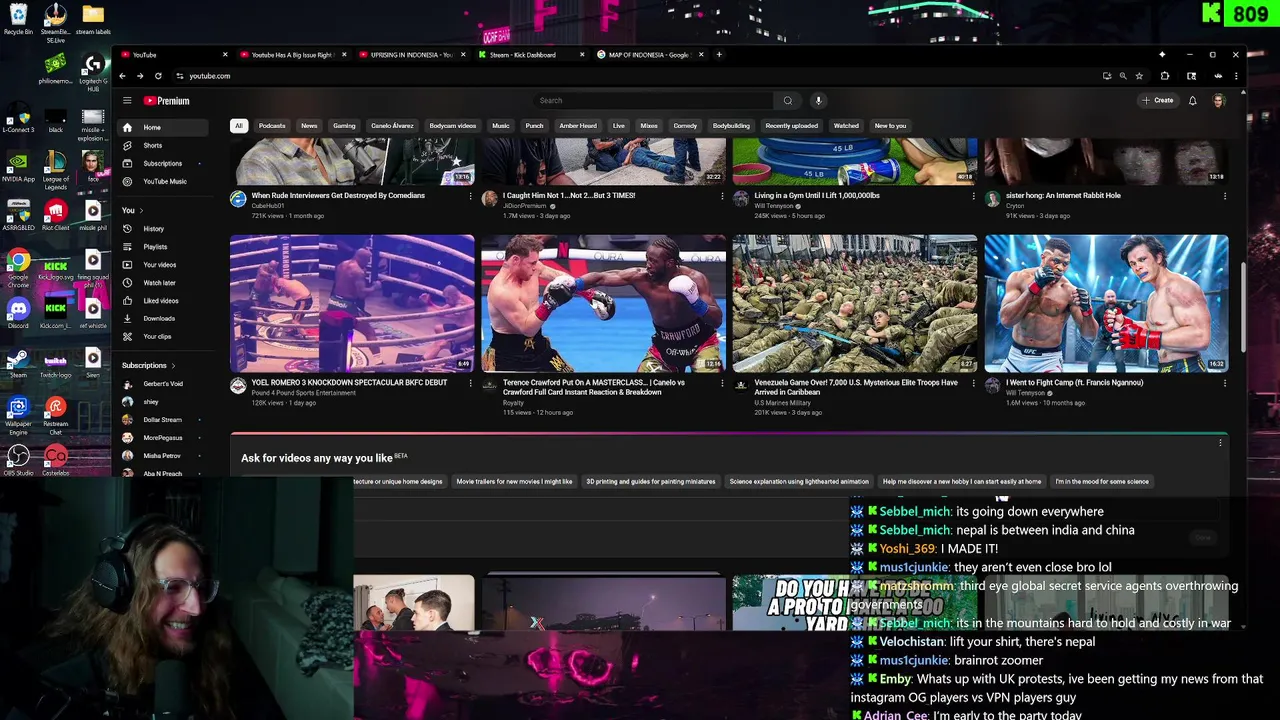Image resolution: width=1280 pixels, height=720 pixels.
Task: Click Science explanation using lighthearted animation suggestion
Action: click(x=799, y=482)
